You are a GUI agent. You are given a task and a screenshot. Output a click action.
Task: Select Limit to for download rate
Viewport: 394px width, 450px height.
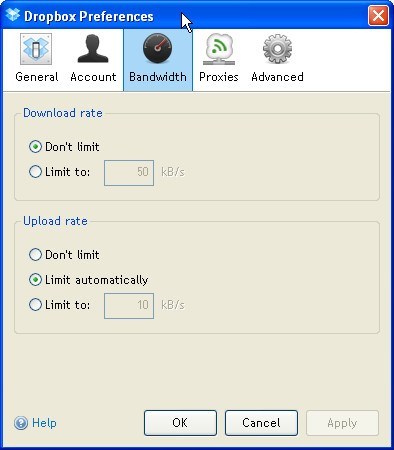(x=35, y=172)
